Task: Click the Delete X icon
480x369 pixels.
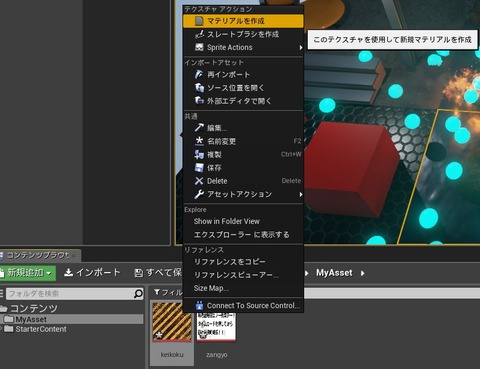Action: tap(199, 181)
